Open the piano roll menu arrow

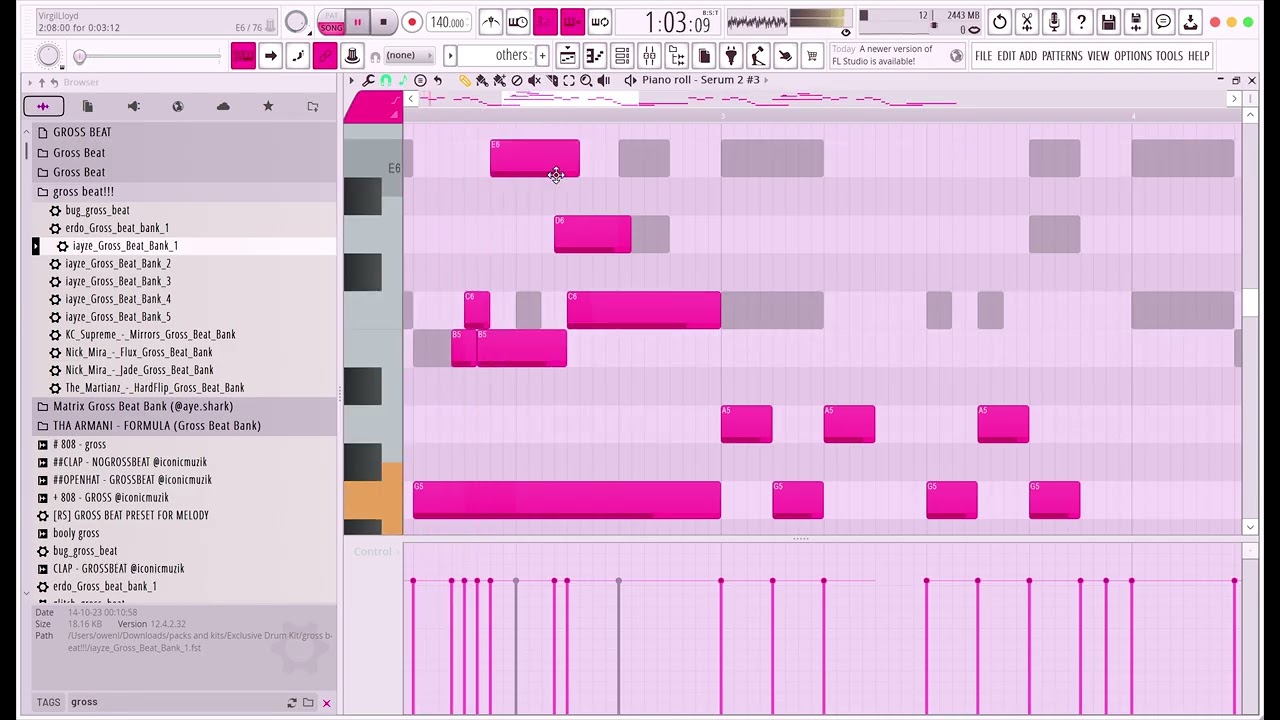point(351,80)
